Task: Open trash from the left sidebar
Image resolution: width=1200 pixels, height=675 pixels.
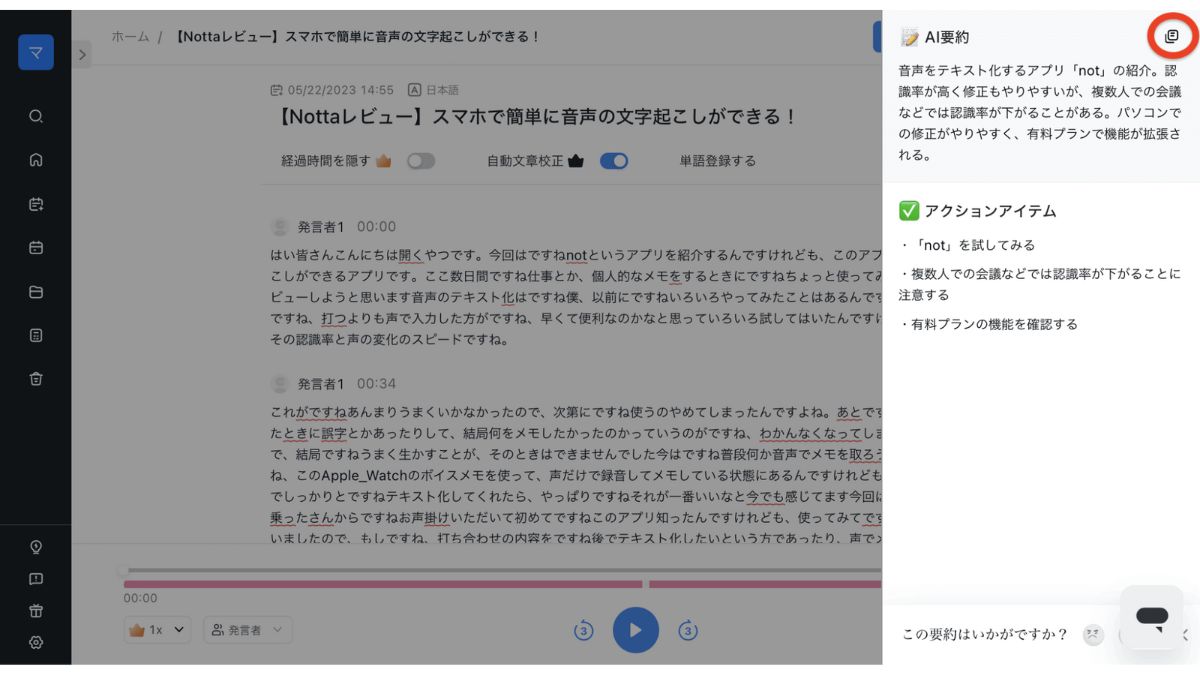Action: tap(36, 378)
